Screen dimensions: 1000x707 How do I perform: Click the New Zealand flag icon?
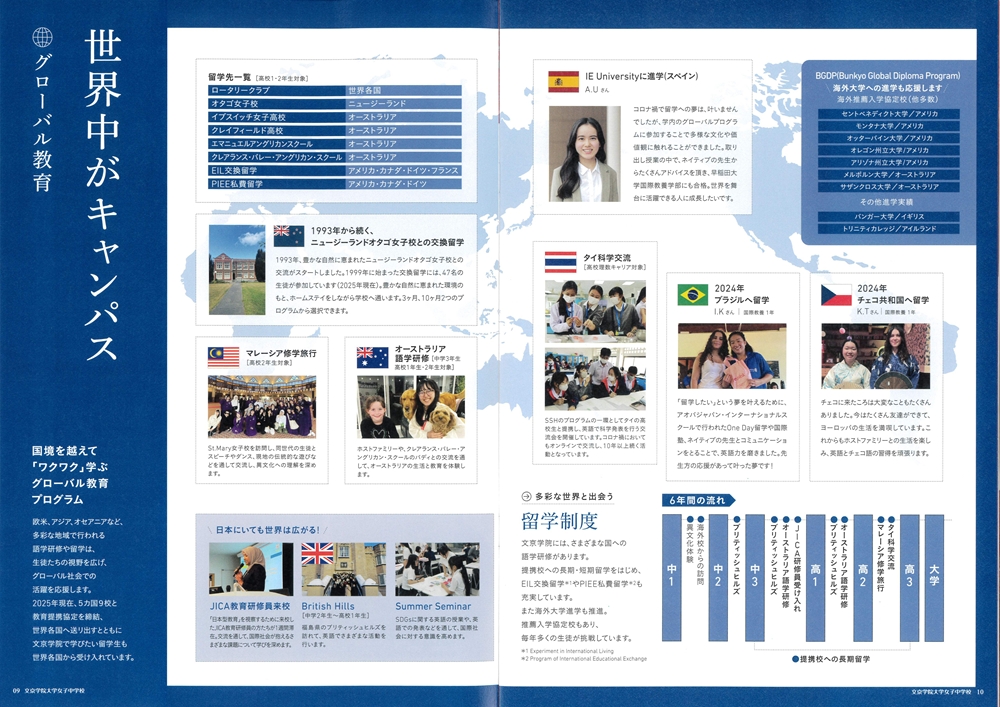tap(288, 235)
